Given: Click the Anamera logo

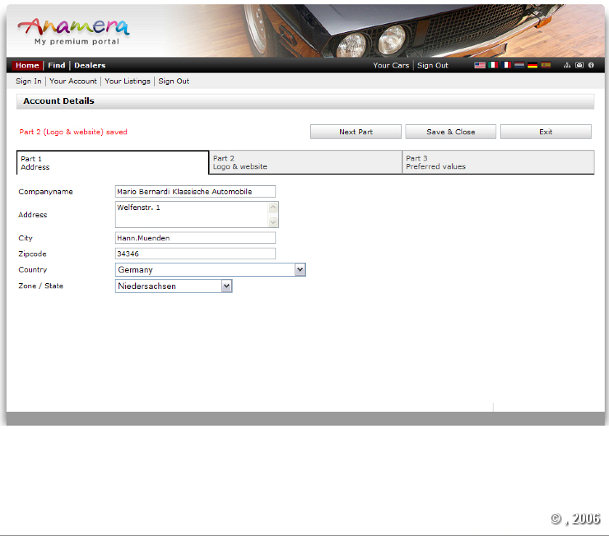Looking at the screenshot, I should tap(73, 26).
